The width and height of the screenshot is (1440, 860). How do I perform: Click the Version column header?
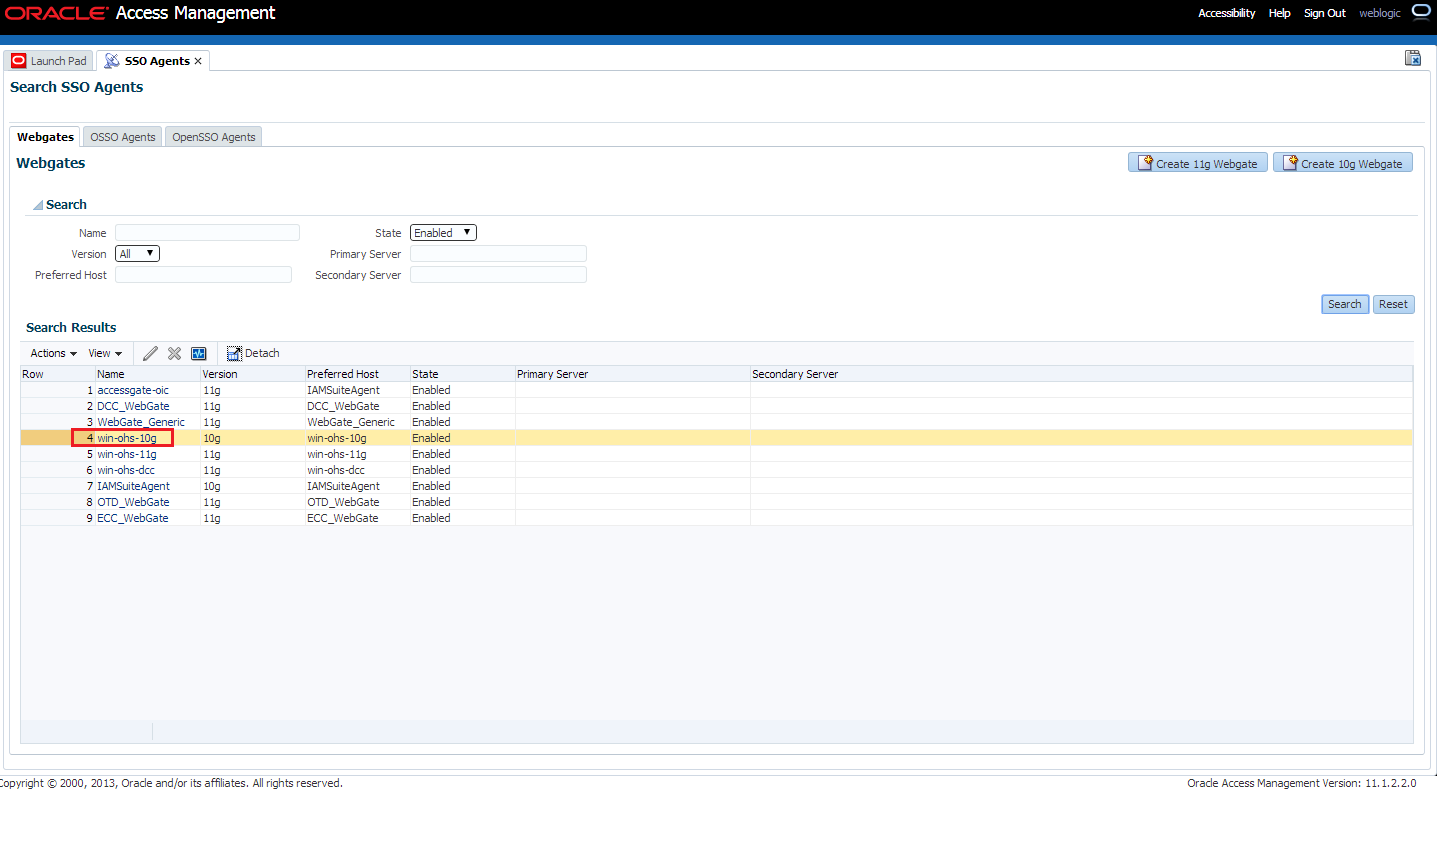[253, 374]
